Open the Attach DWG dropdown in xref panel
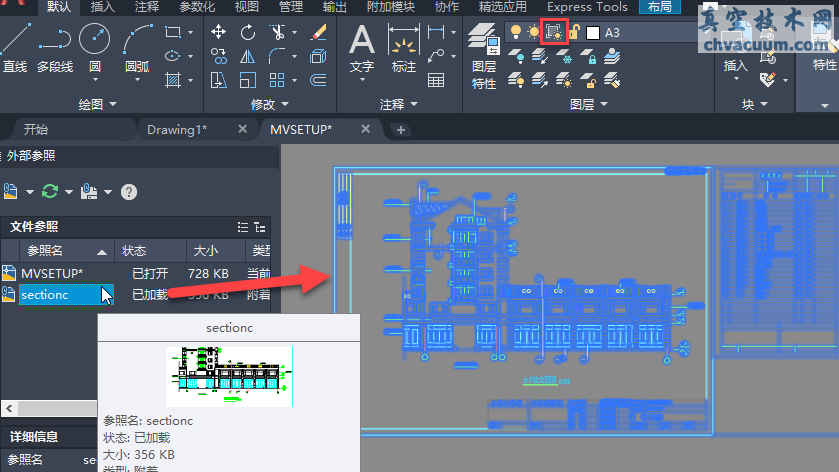 point(29,192)
